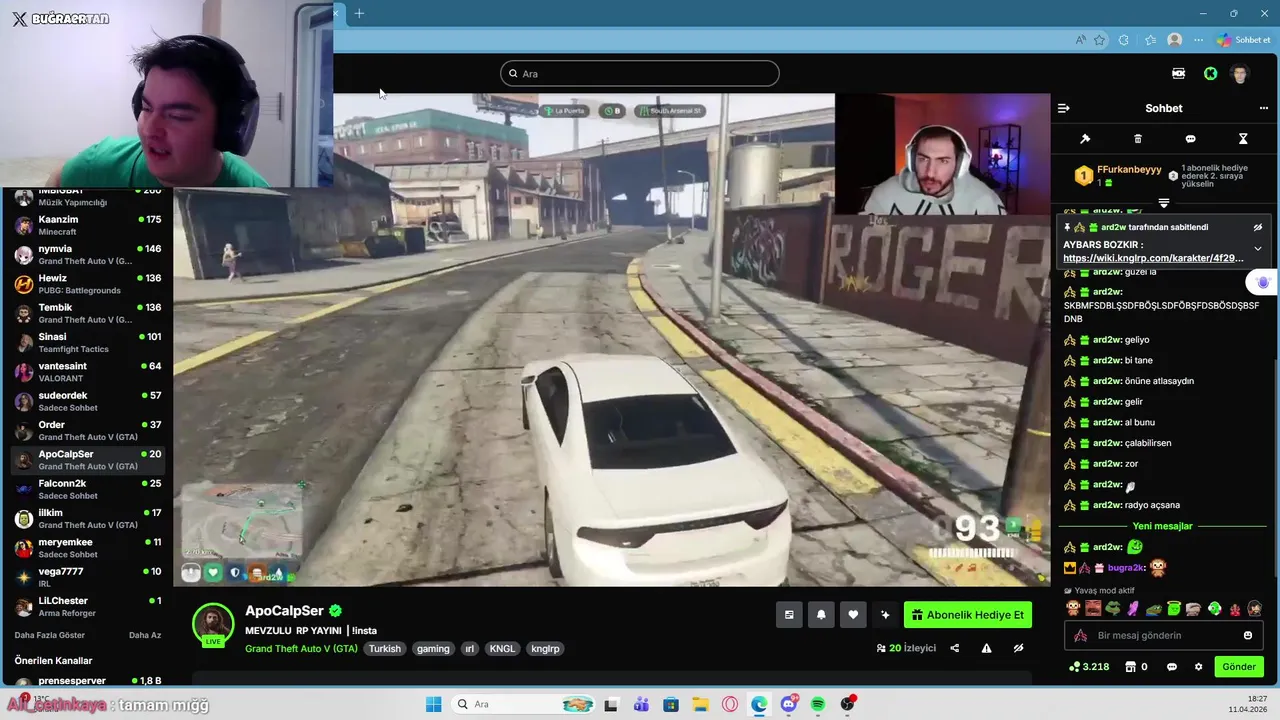Clear chat with the trash icon
1280x720 pixels.
coord(1138,139)
